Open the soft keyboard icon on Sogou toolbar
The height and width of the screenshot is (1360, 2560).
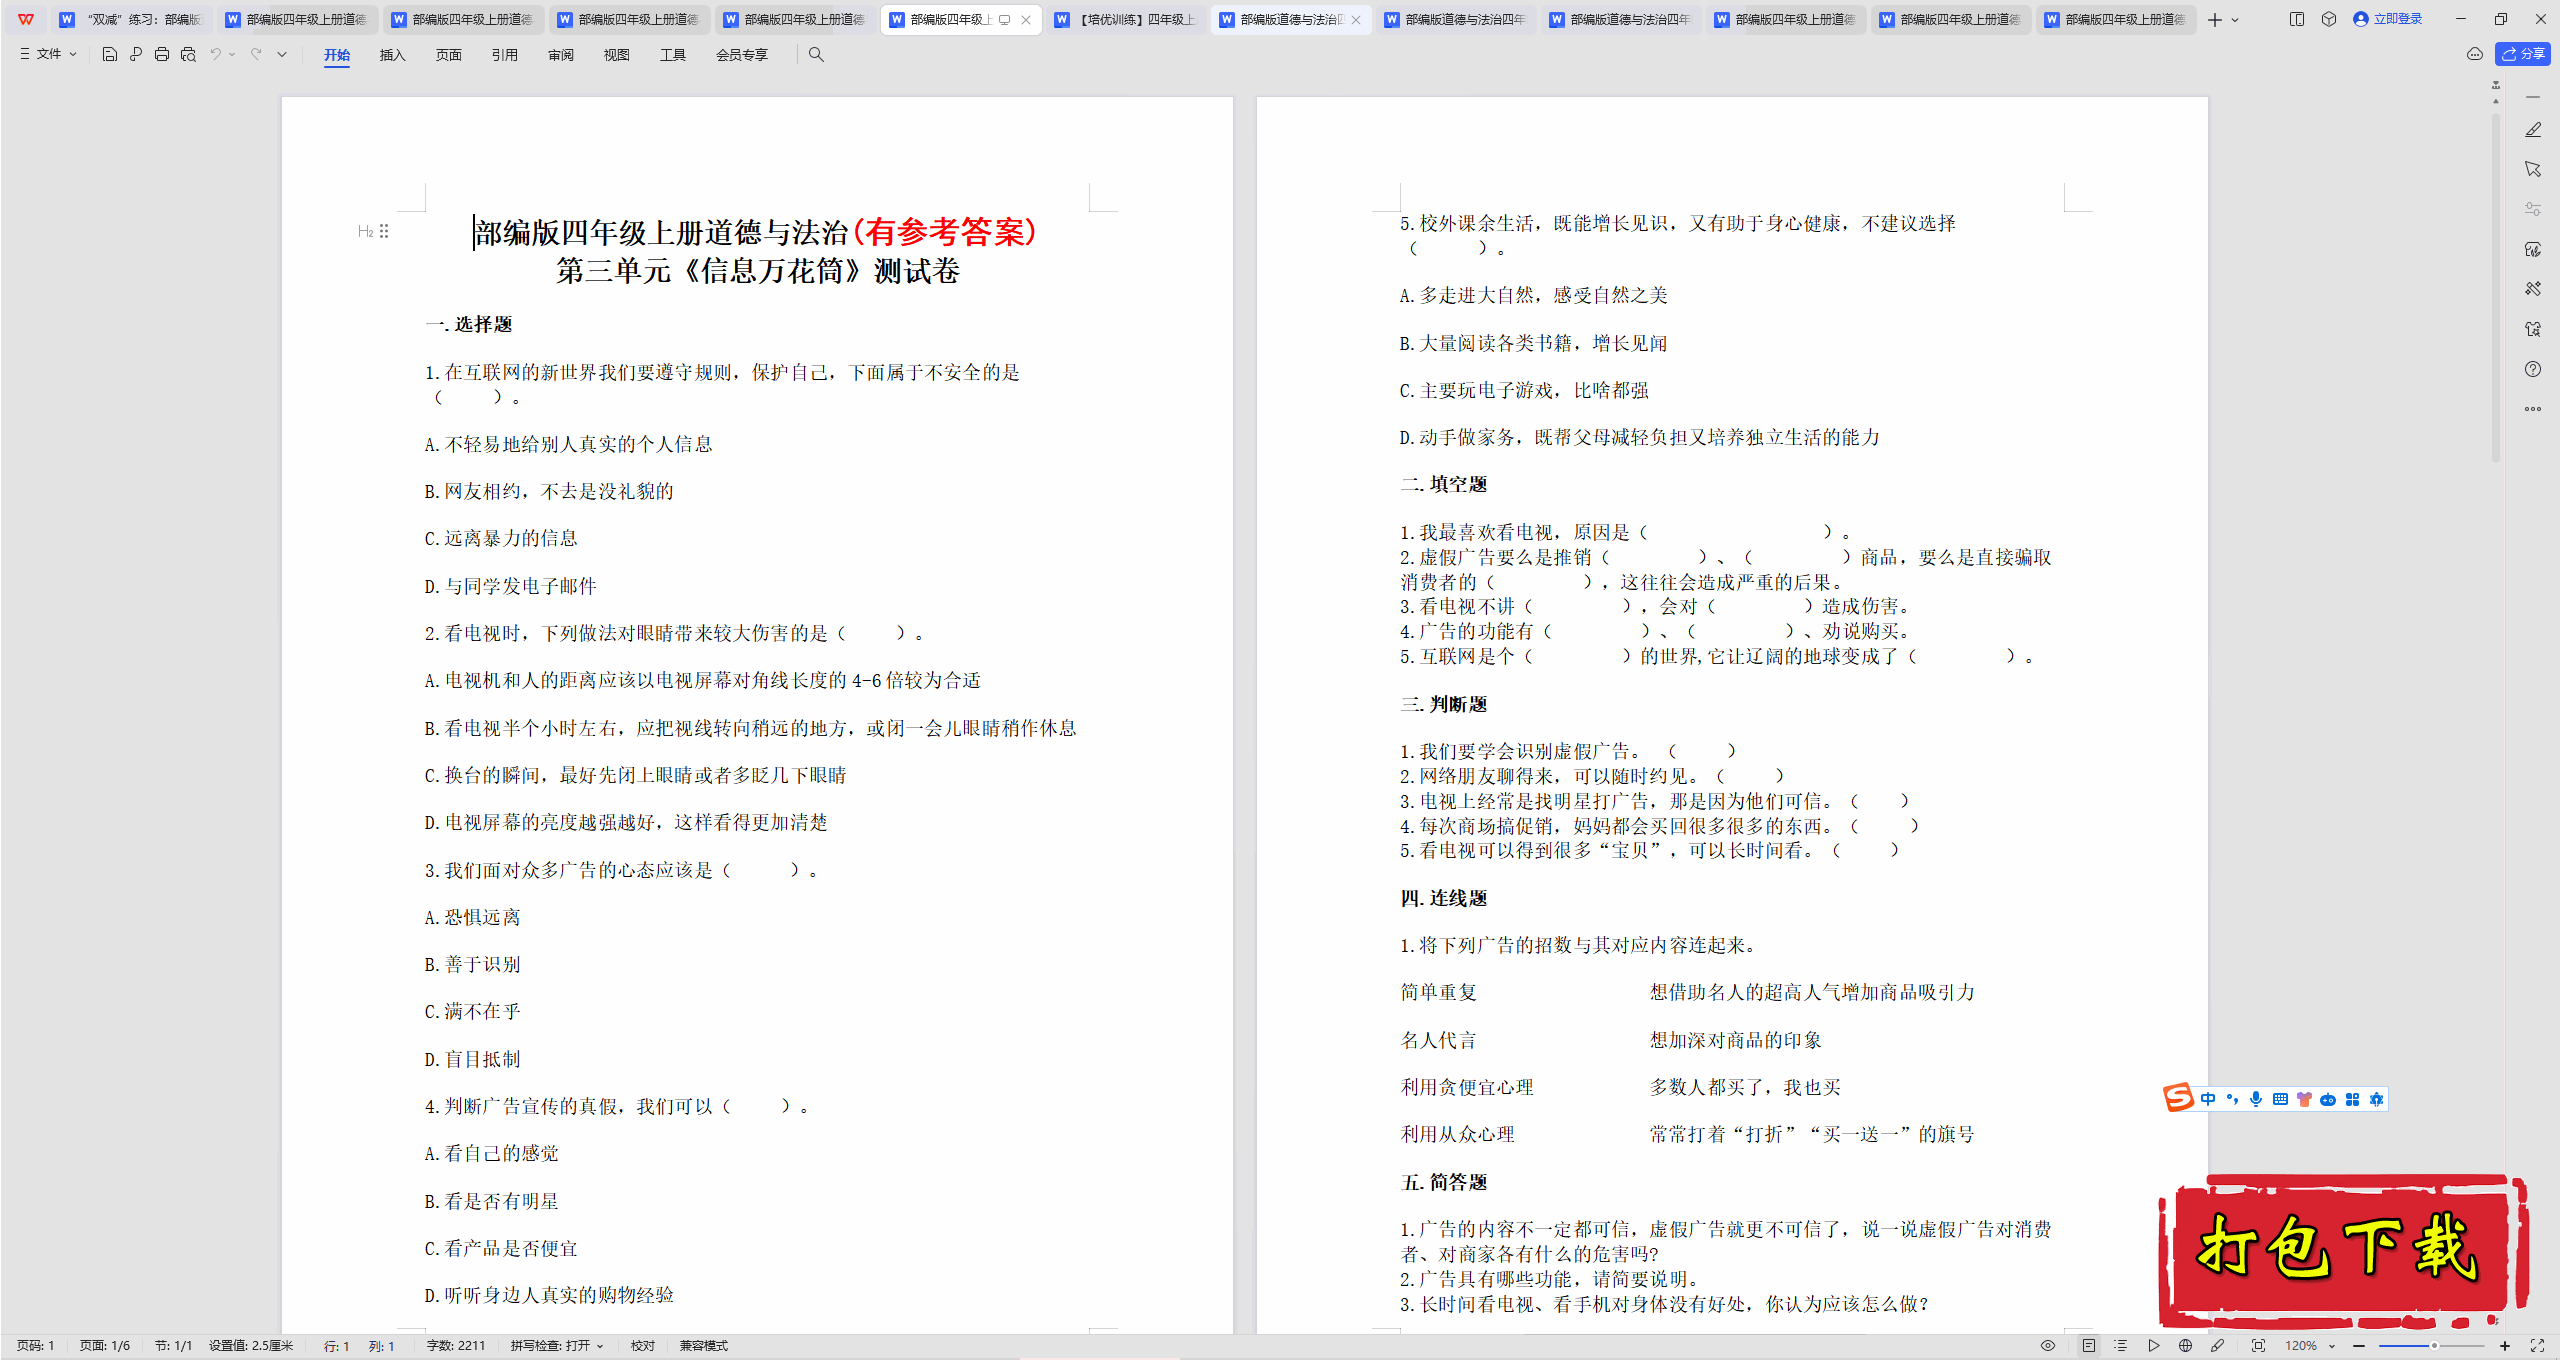tap(2280, 1099)
